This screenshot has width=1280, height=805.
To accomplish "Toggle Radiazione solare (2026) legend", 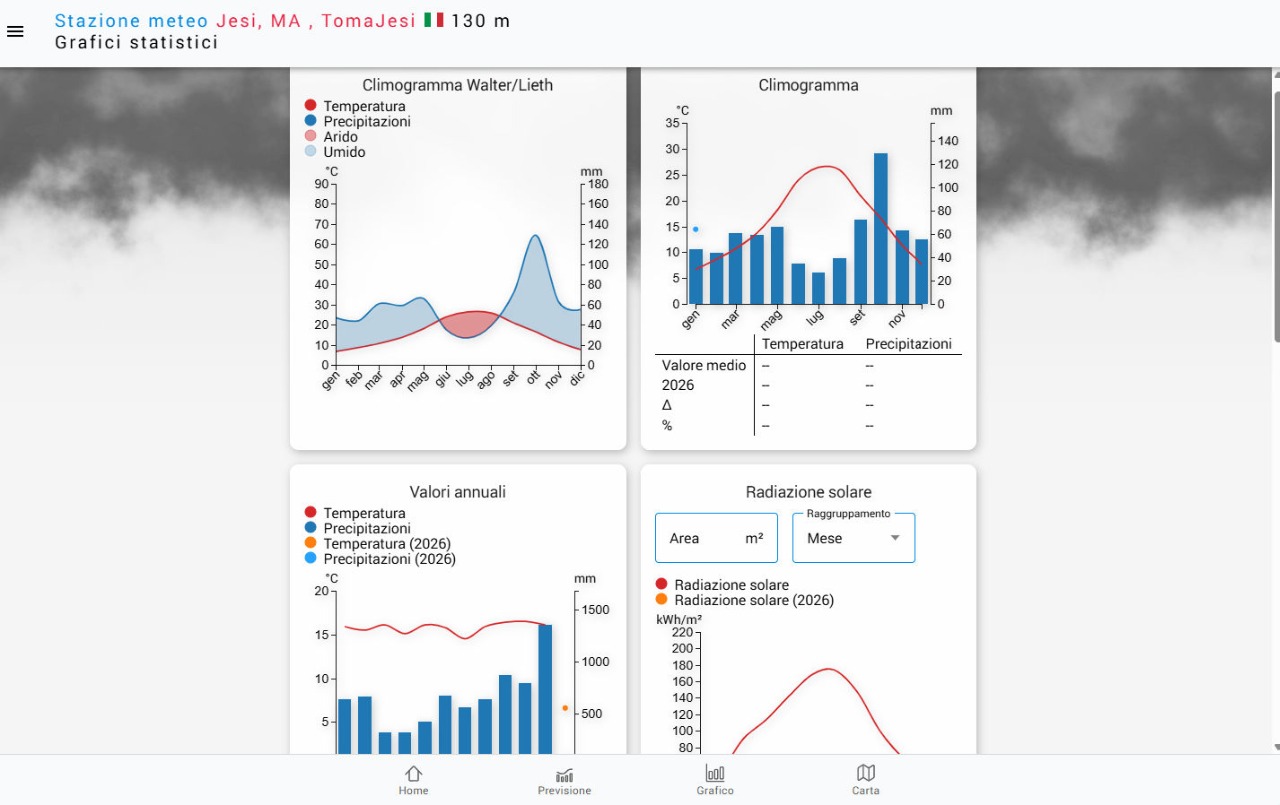I will (x=753, y=600).
